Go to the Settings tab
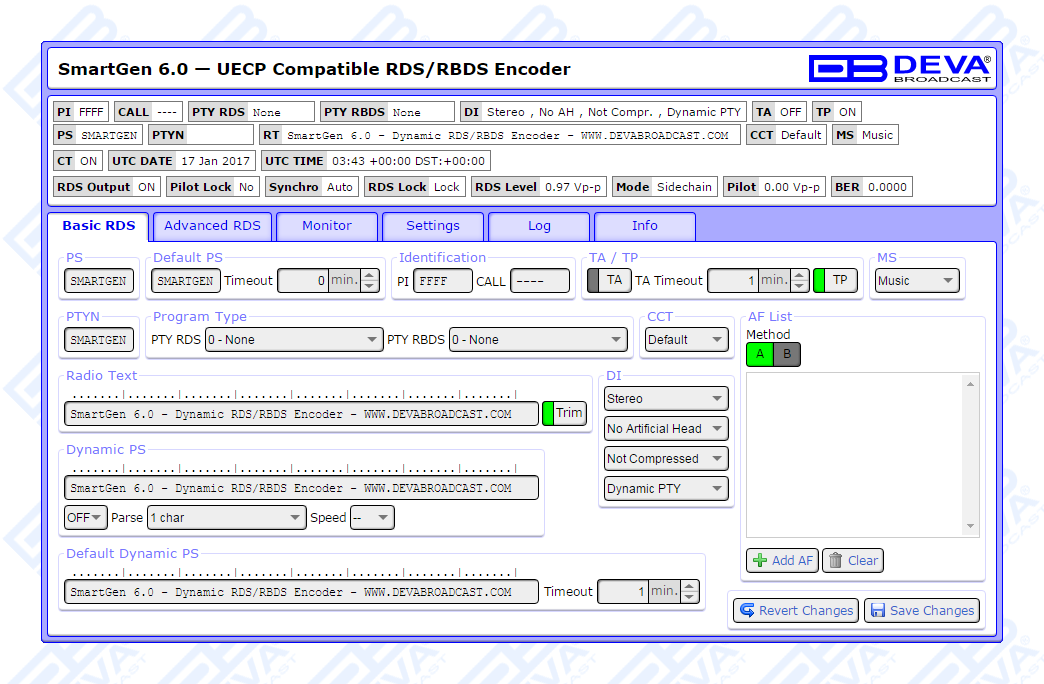 [x=433, y=226]
